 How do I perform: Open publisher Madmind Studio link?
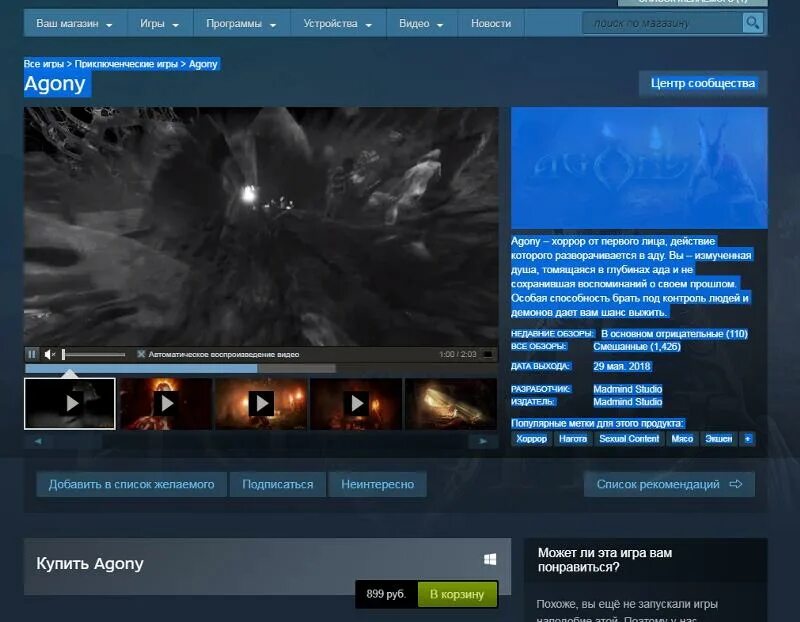coord(628,402)
